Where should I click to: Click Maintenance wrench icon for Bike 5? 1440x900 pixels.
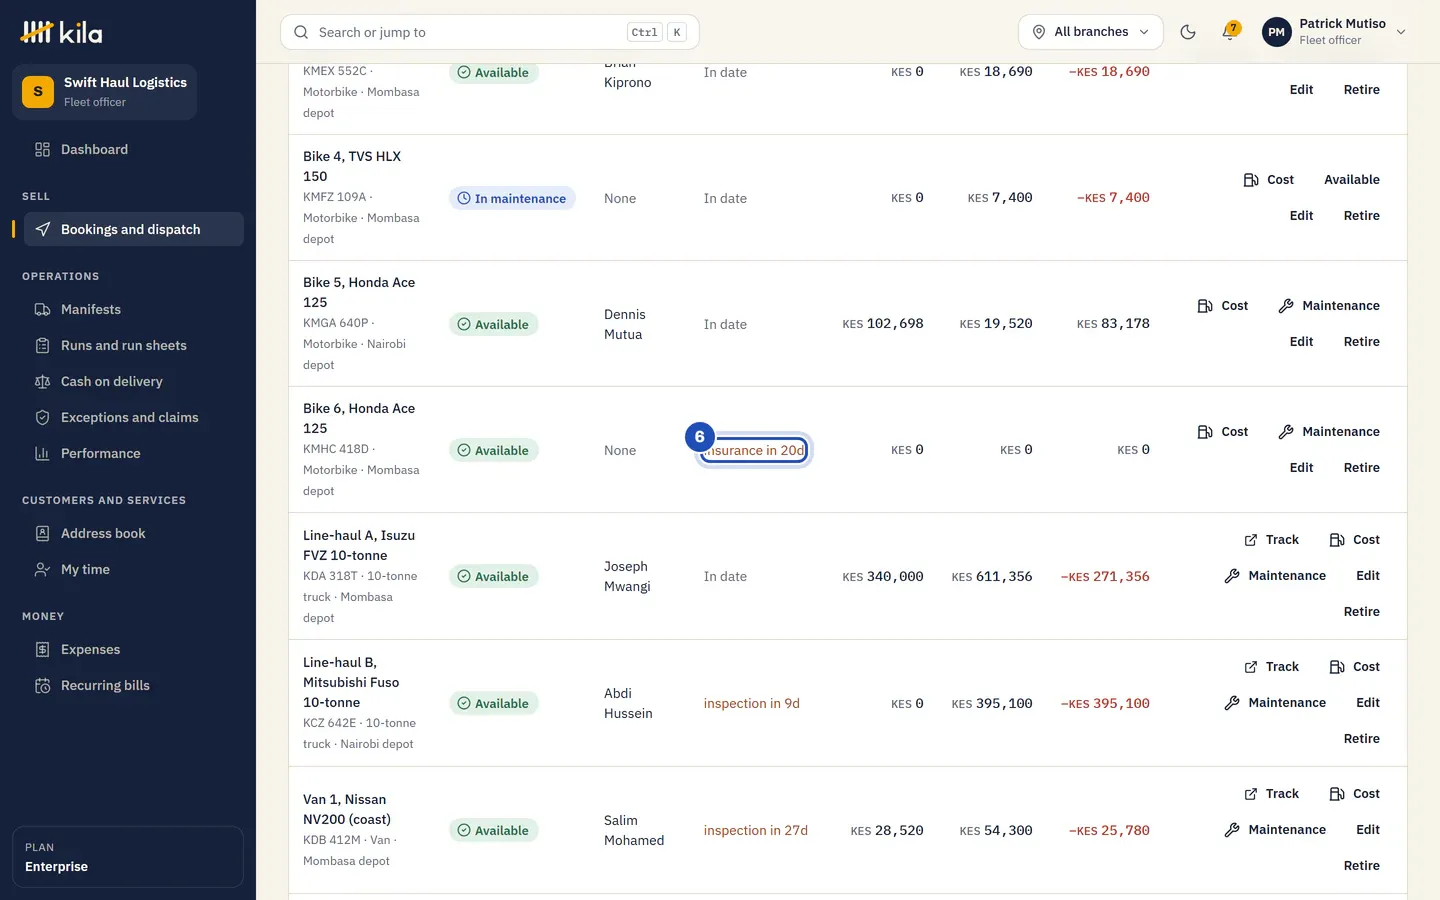pos(1286,306)
